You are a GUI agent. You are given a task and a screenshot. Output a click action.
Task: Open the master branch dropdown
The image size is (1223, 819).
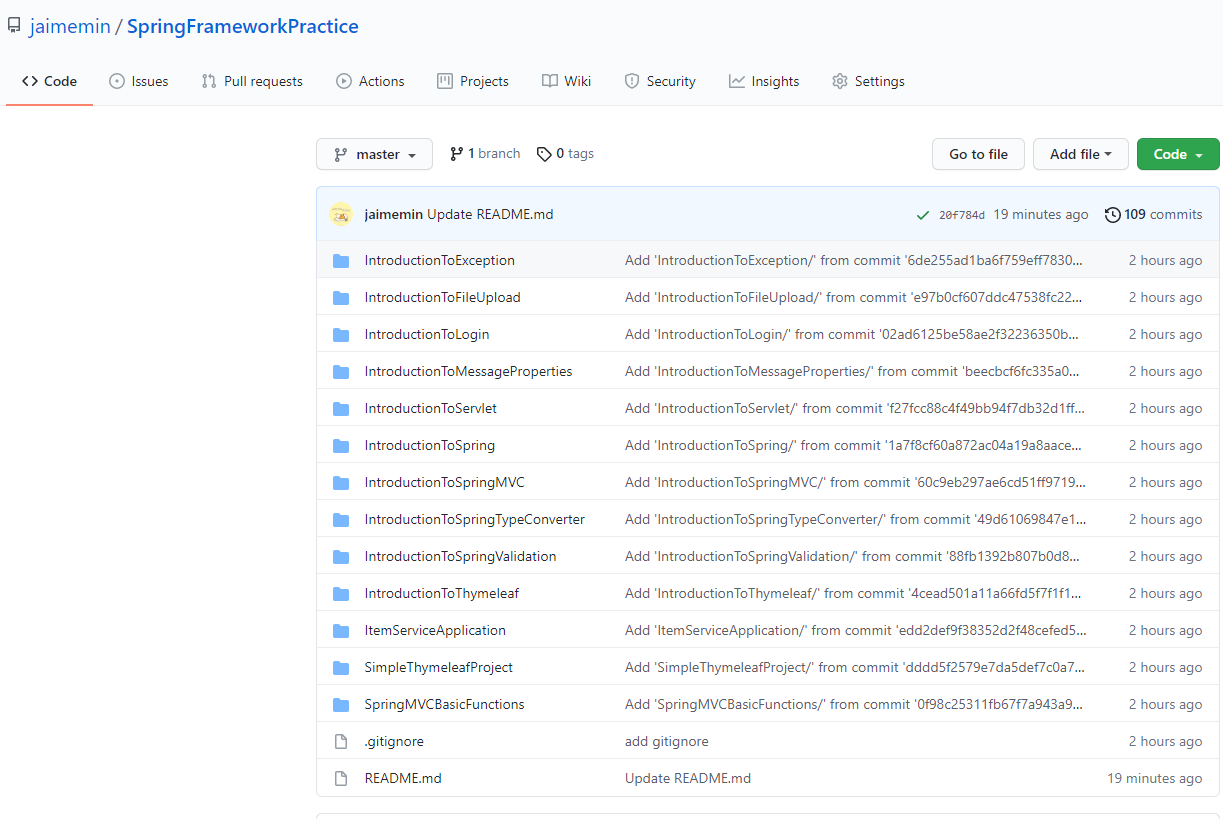(374, 154)
